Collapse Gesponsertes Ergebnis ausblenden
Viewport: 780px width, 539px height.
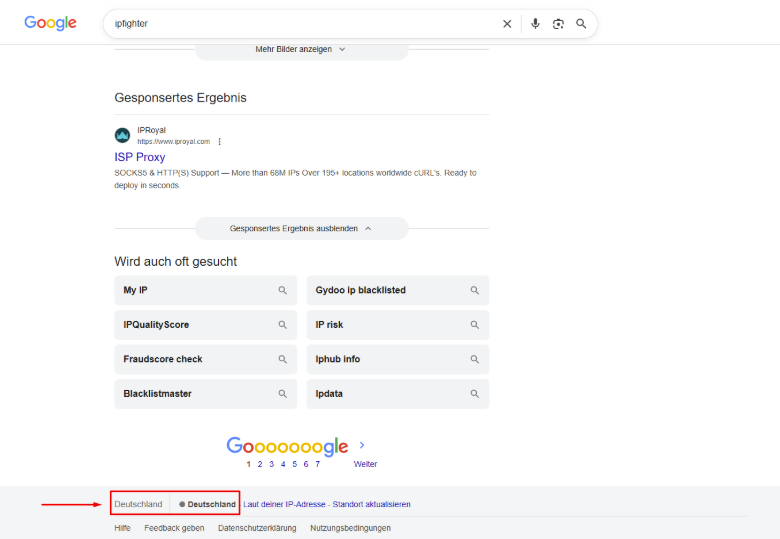[x=301, y=229]
